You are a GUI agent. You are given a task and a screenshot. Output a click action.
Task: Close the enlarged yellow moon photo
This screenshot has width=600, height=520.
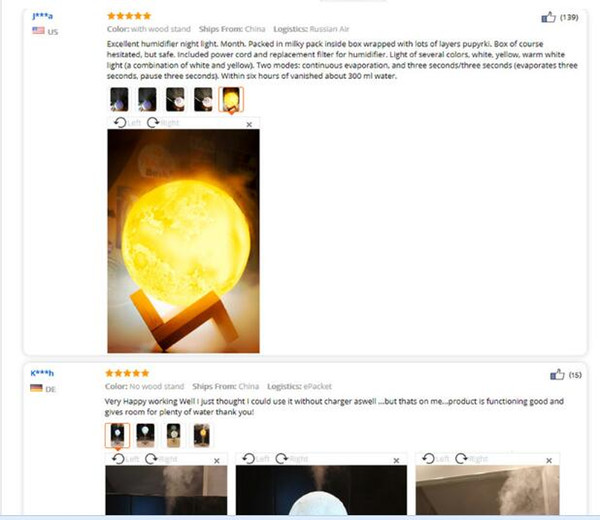click(249, 124)
